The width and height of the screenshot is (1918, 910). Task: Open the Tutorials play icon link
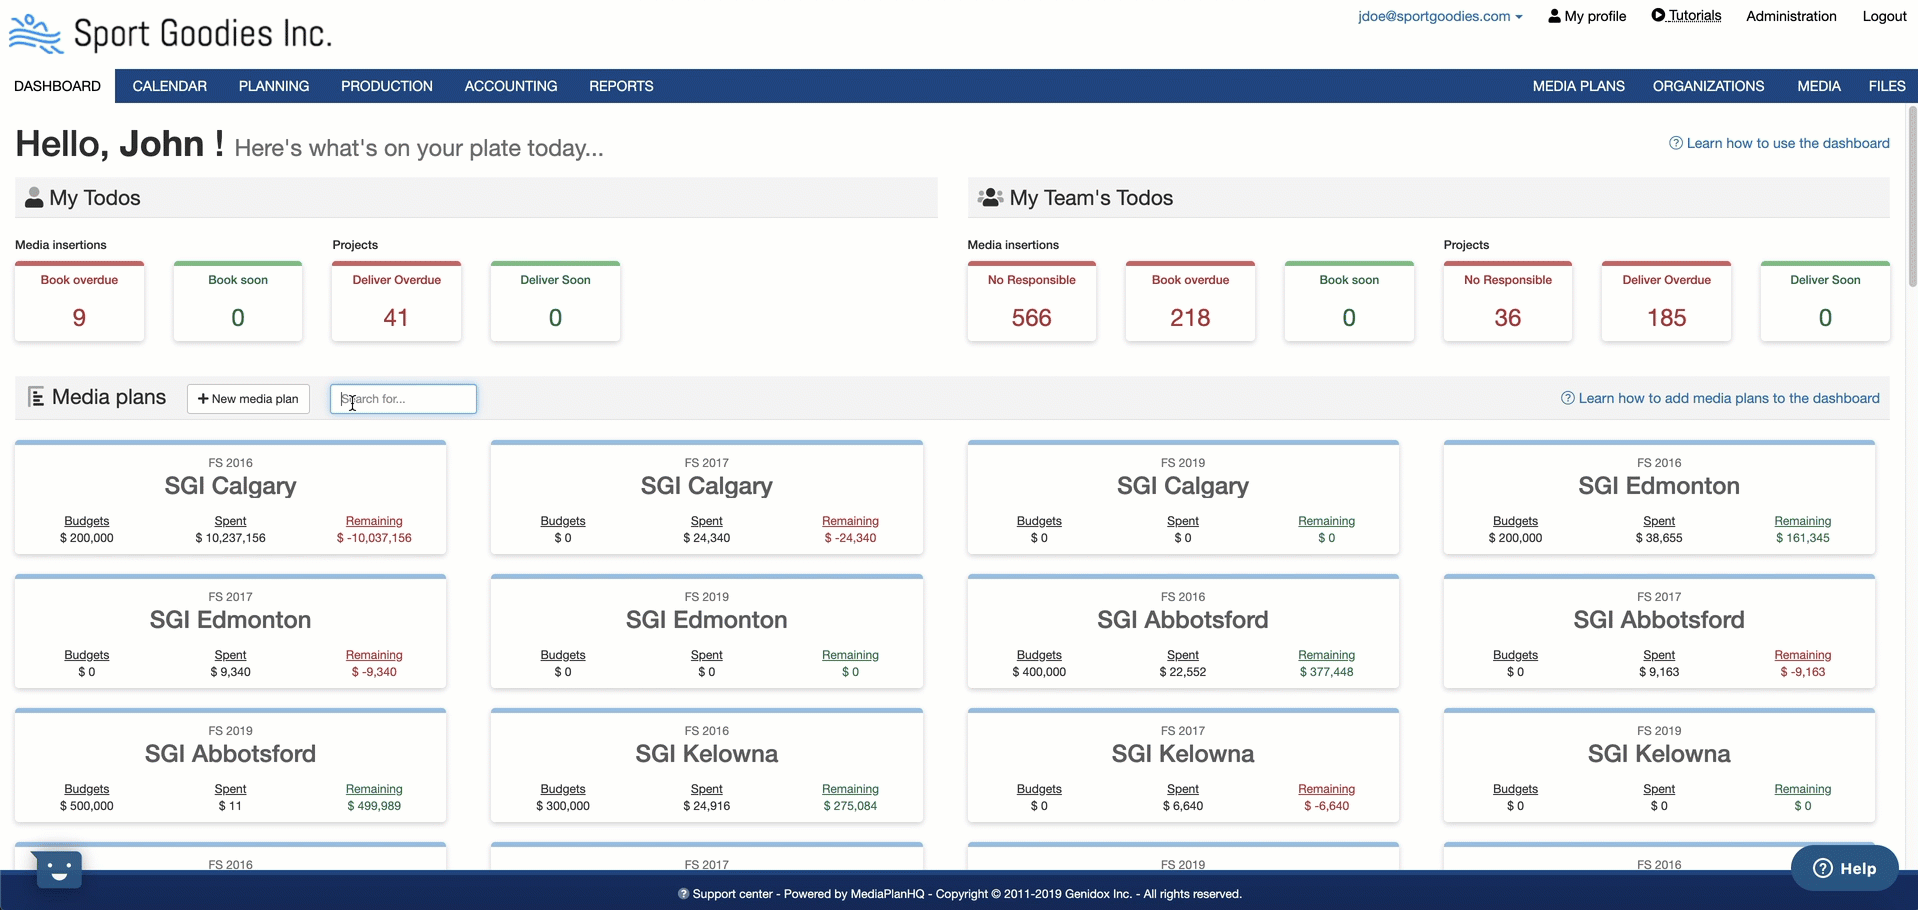click(x=1658, y=16)
